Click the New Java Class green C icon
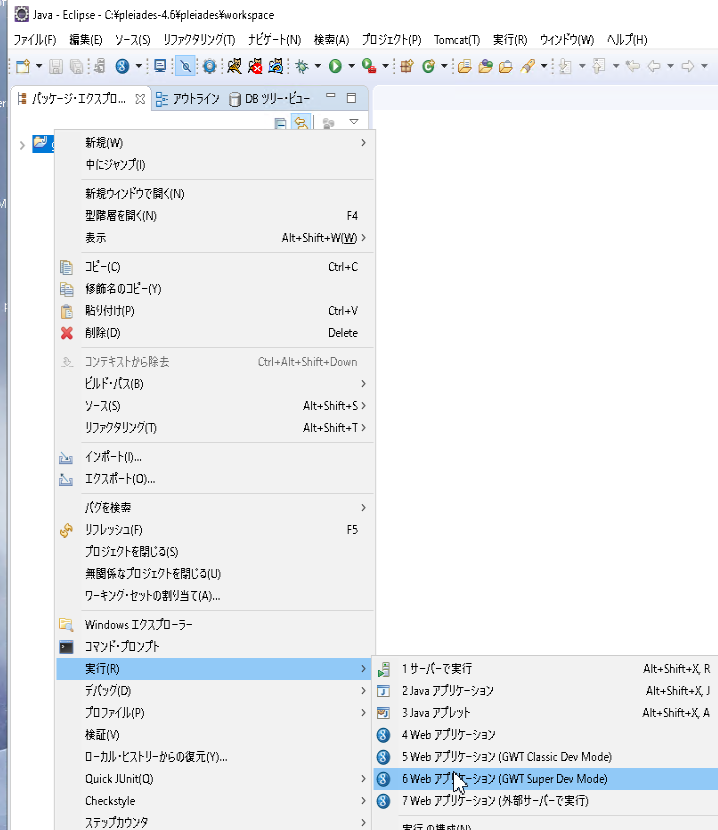This screenshot has height=830, width=718. click(428, 66)
